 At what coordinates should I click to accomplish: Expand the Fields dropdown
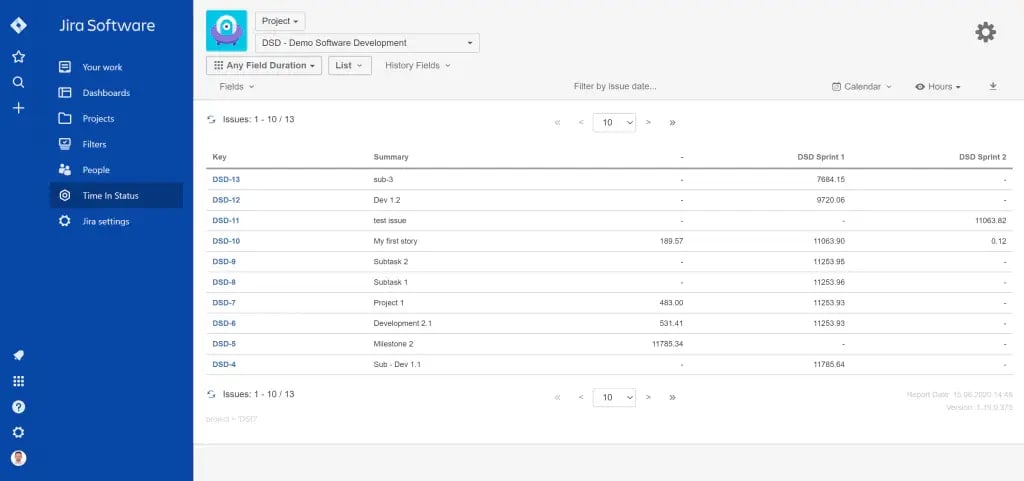pyautogui.click(x=236, y=86)
